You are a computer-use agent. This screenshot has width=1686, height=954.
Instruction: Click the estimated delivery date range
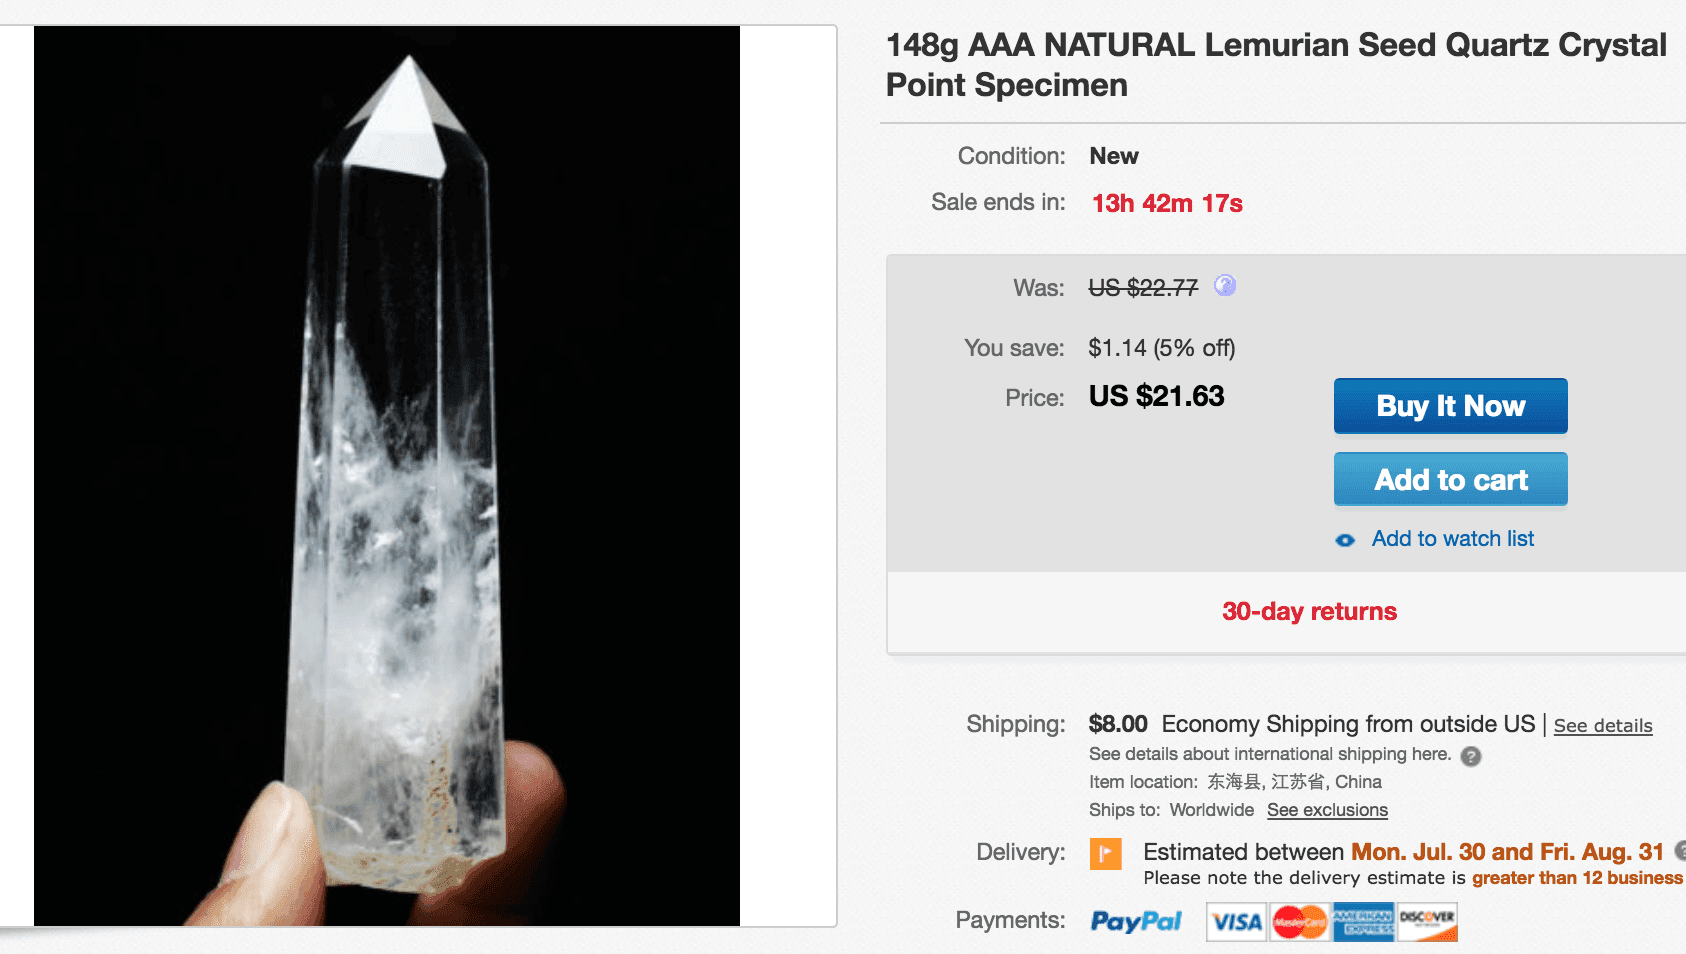(x=1507, y=852)
